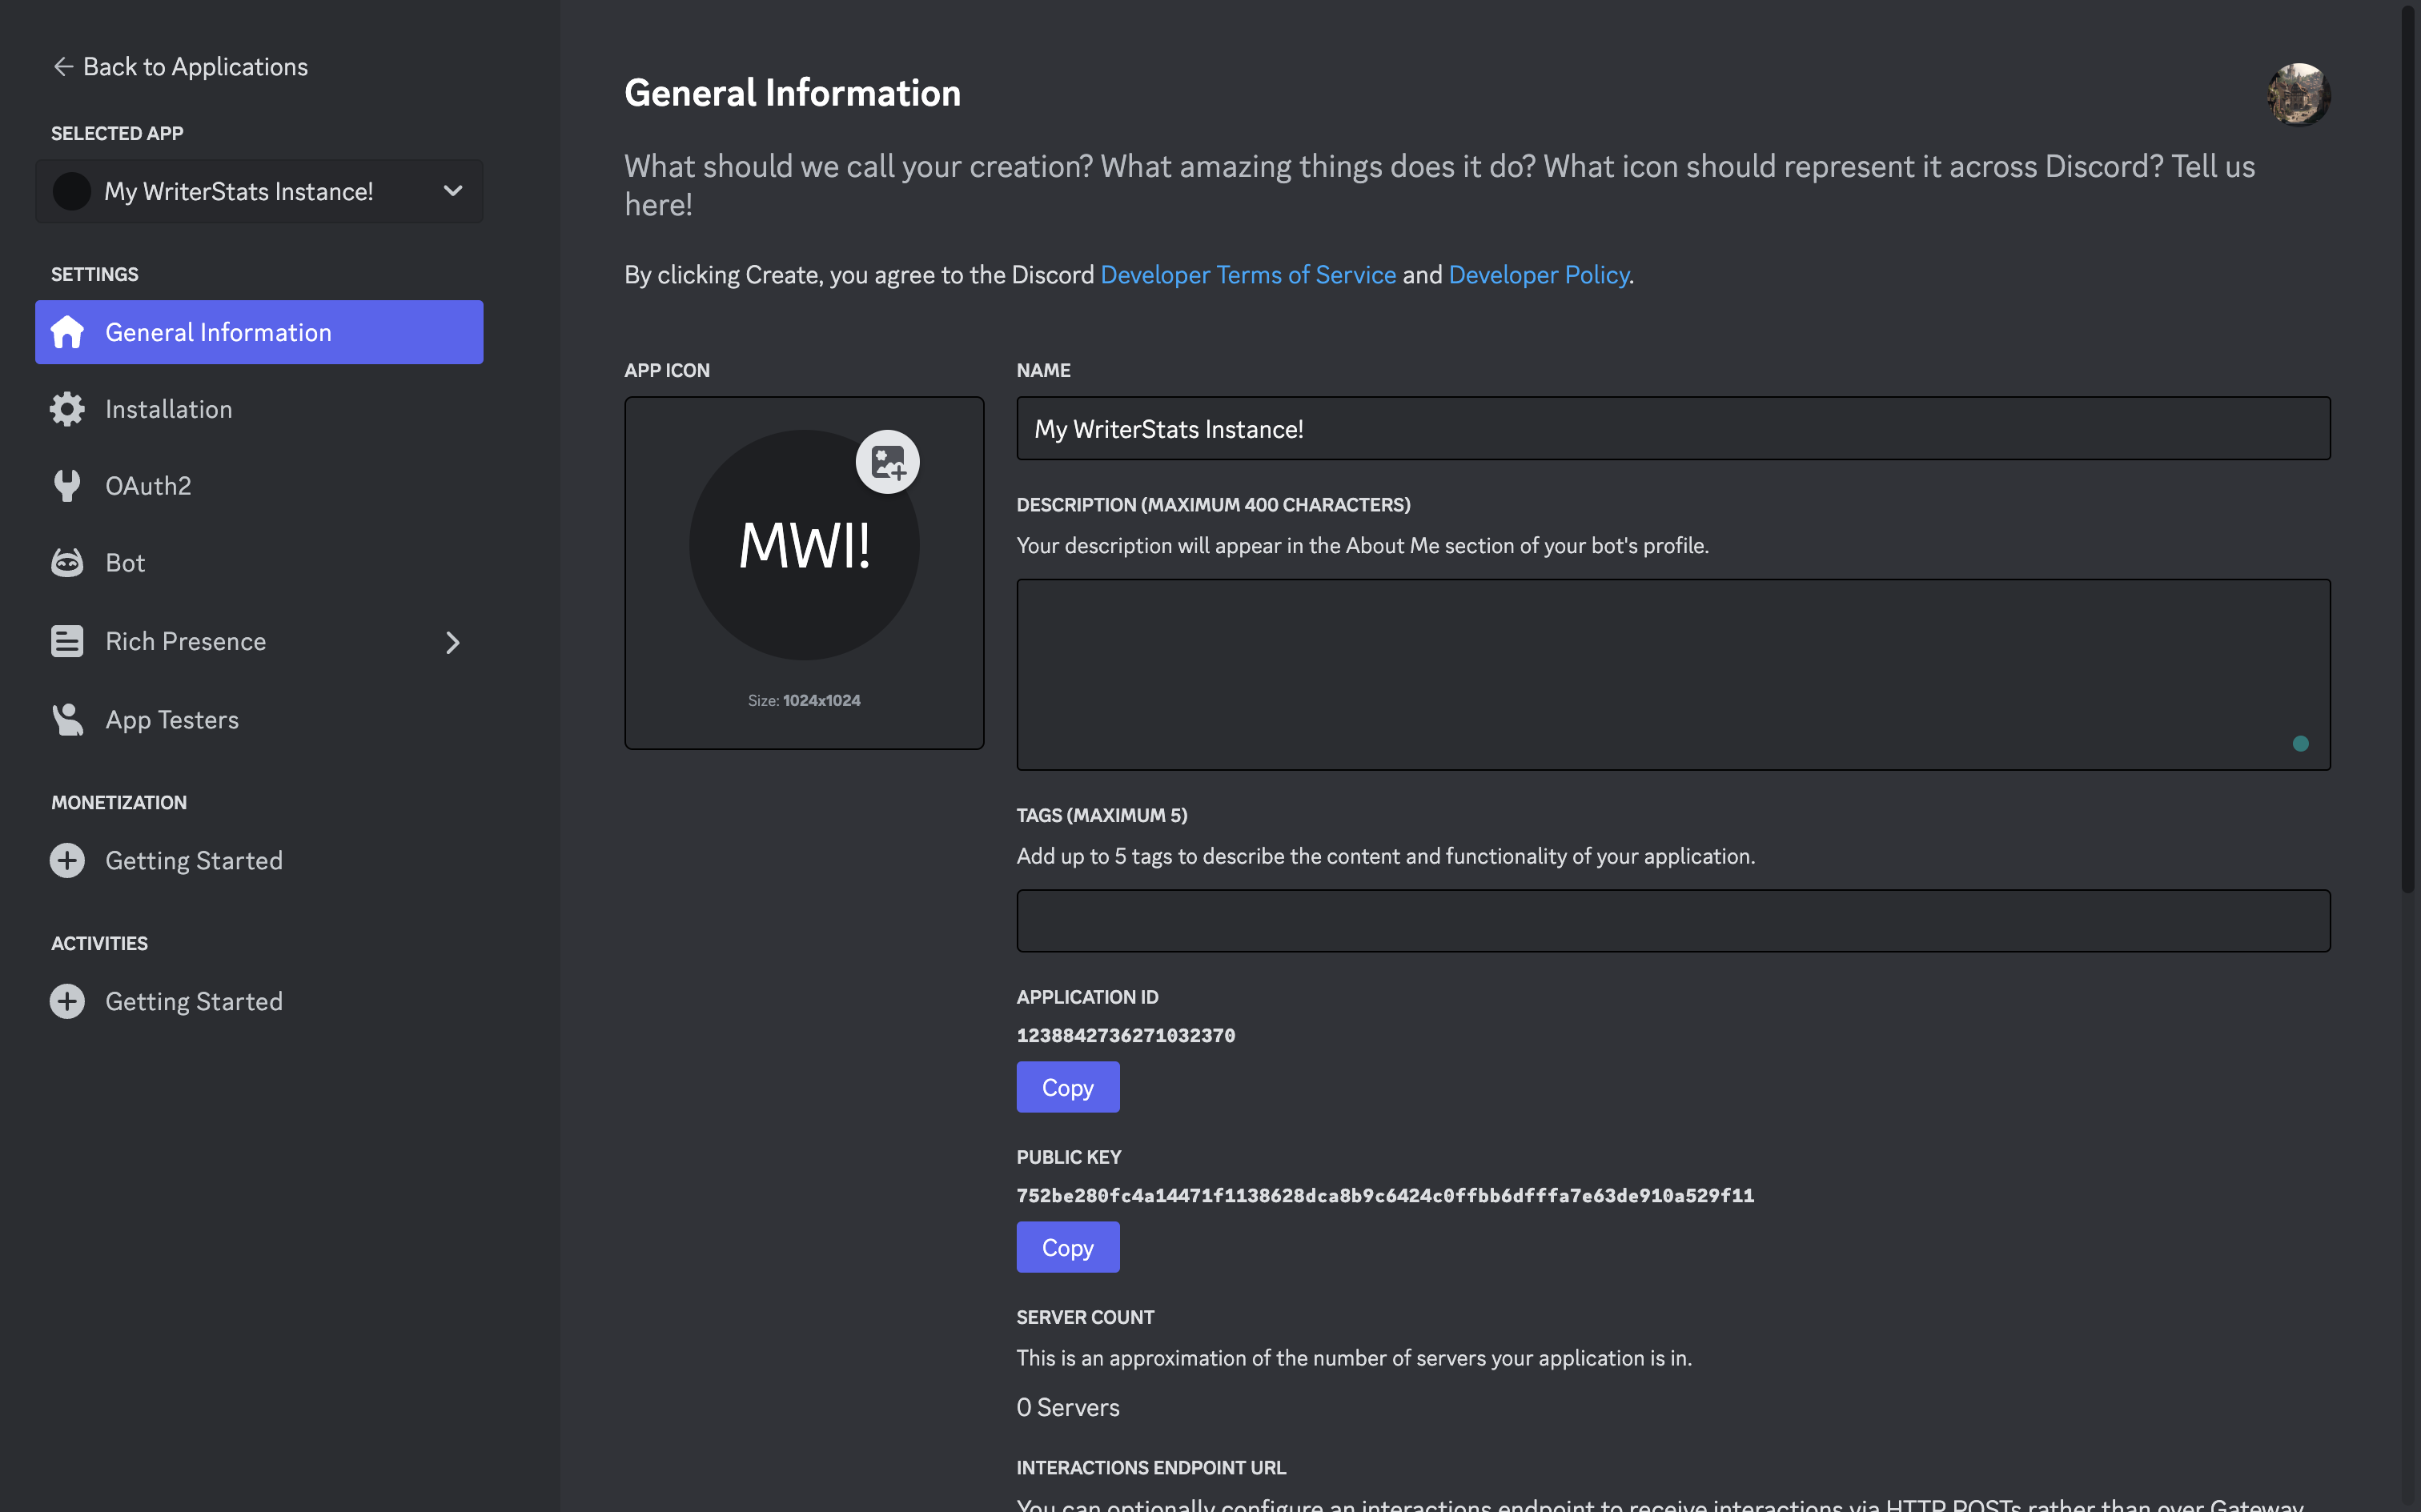
Task: Click the Tags input field
Action: pyautogui.click(x=1673, y=921)
